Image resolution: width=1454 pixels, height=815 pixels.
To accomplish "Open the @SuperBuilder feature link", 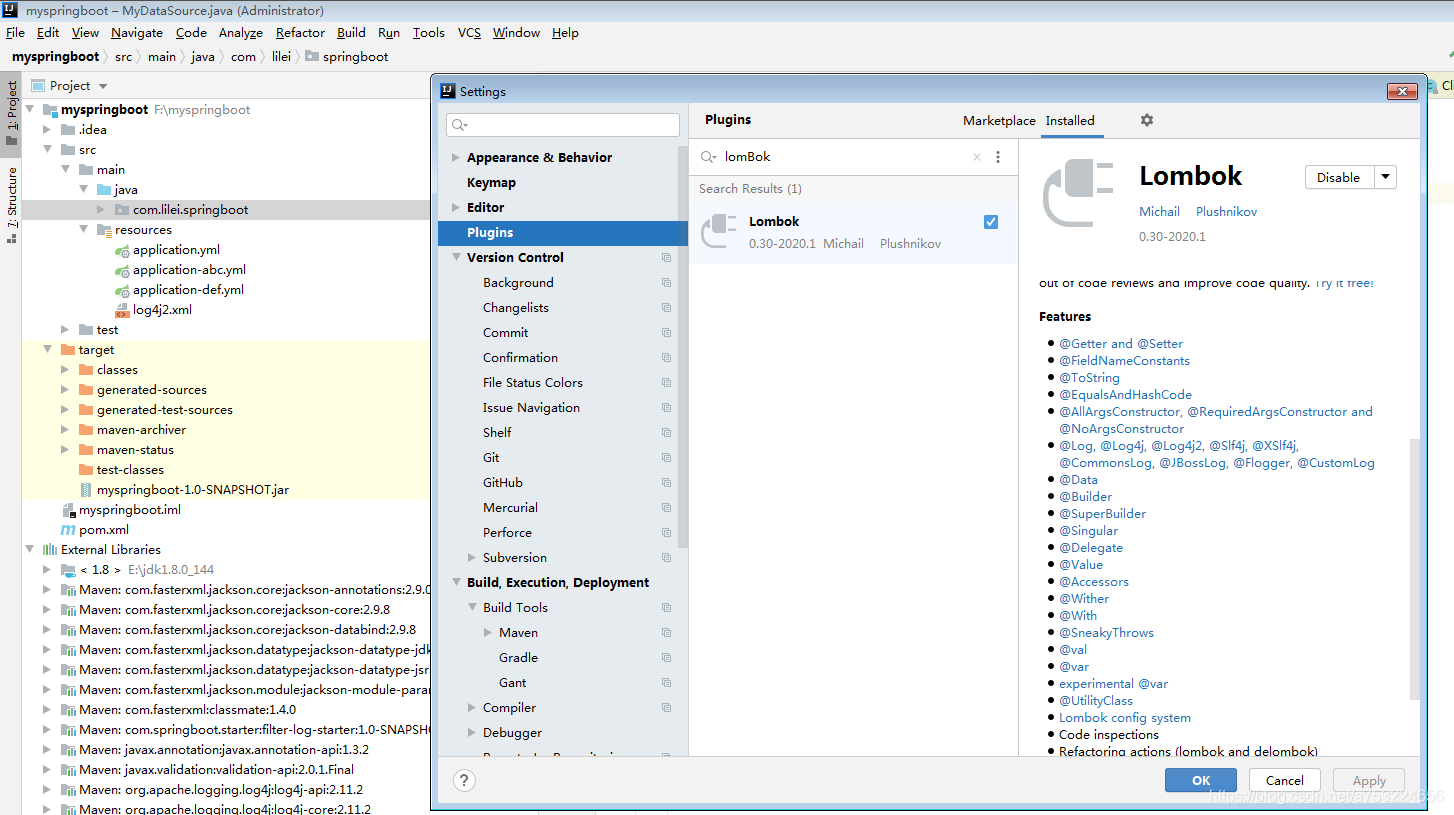I will 1103,514.
